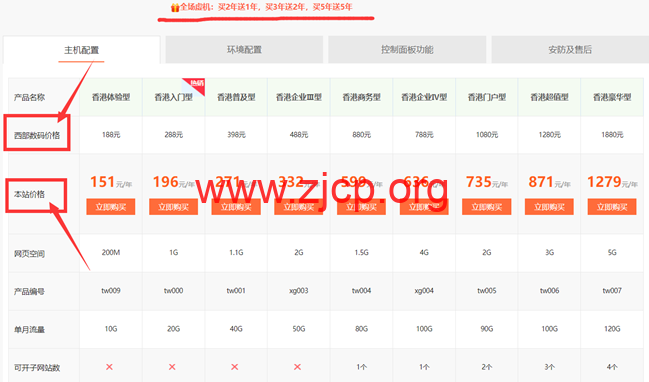
Task: Click red X under 香港普及型 sub-sites
Action: [235, 367]
